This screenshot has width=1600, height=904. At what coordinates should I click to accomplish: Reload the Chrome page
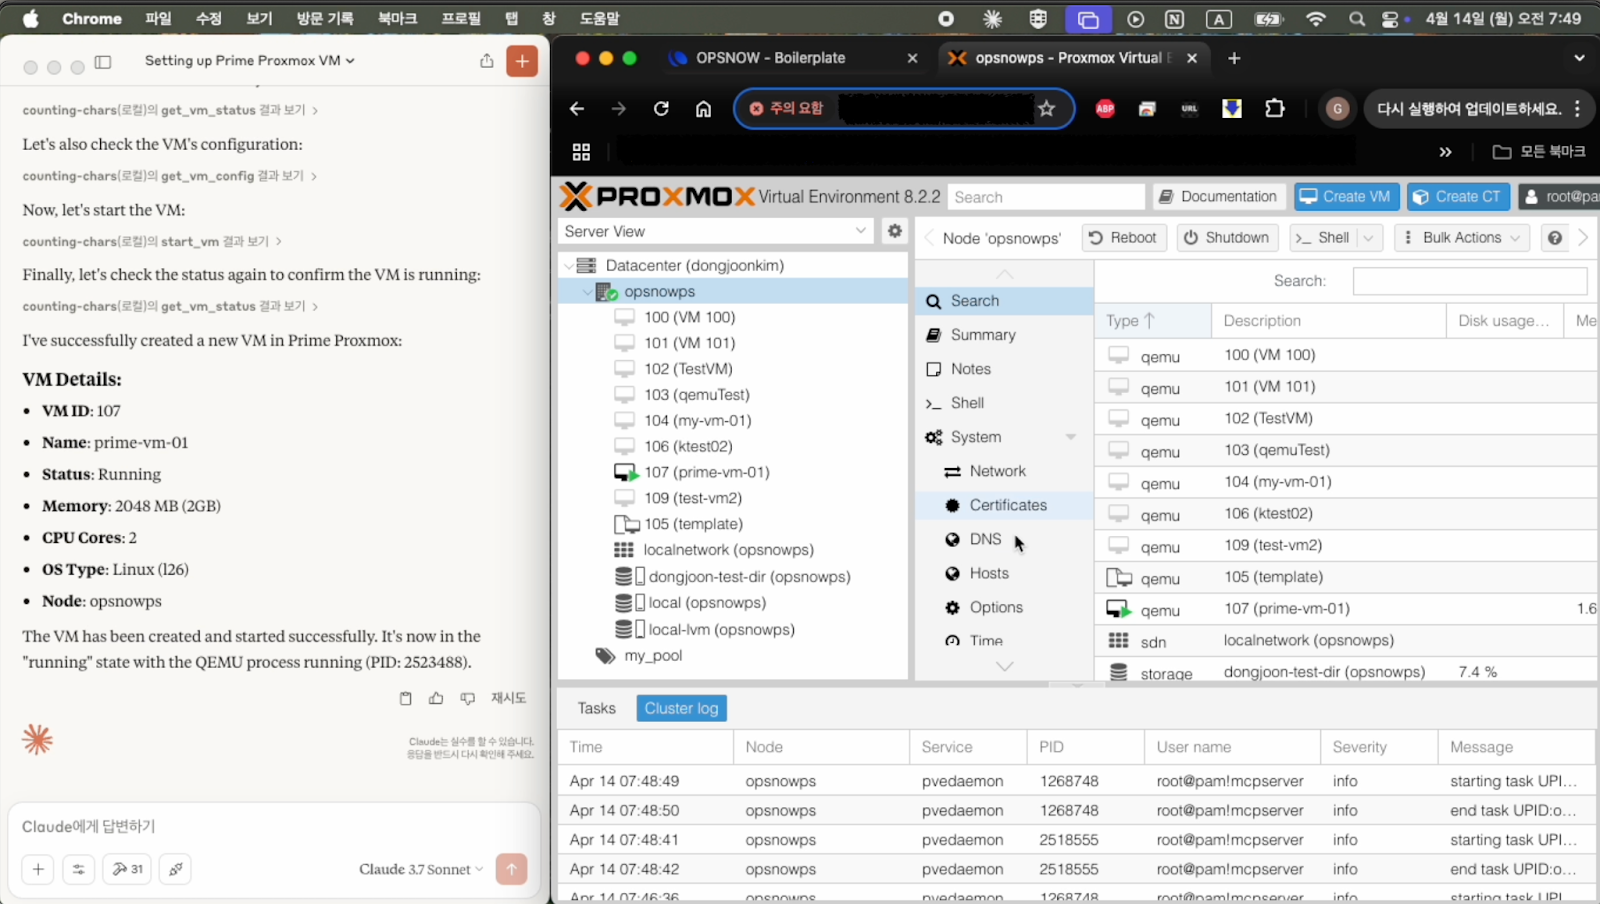pos(661,109)
